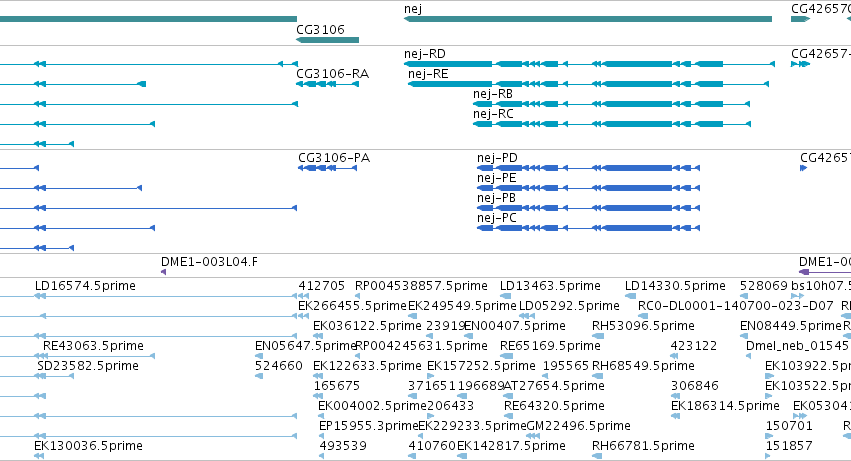Screen dimensions: 851x461
Task: Click the EK142817.5prime label
Action: click(511, 446)
